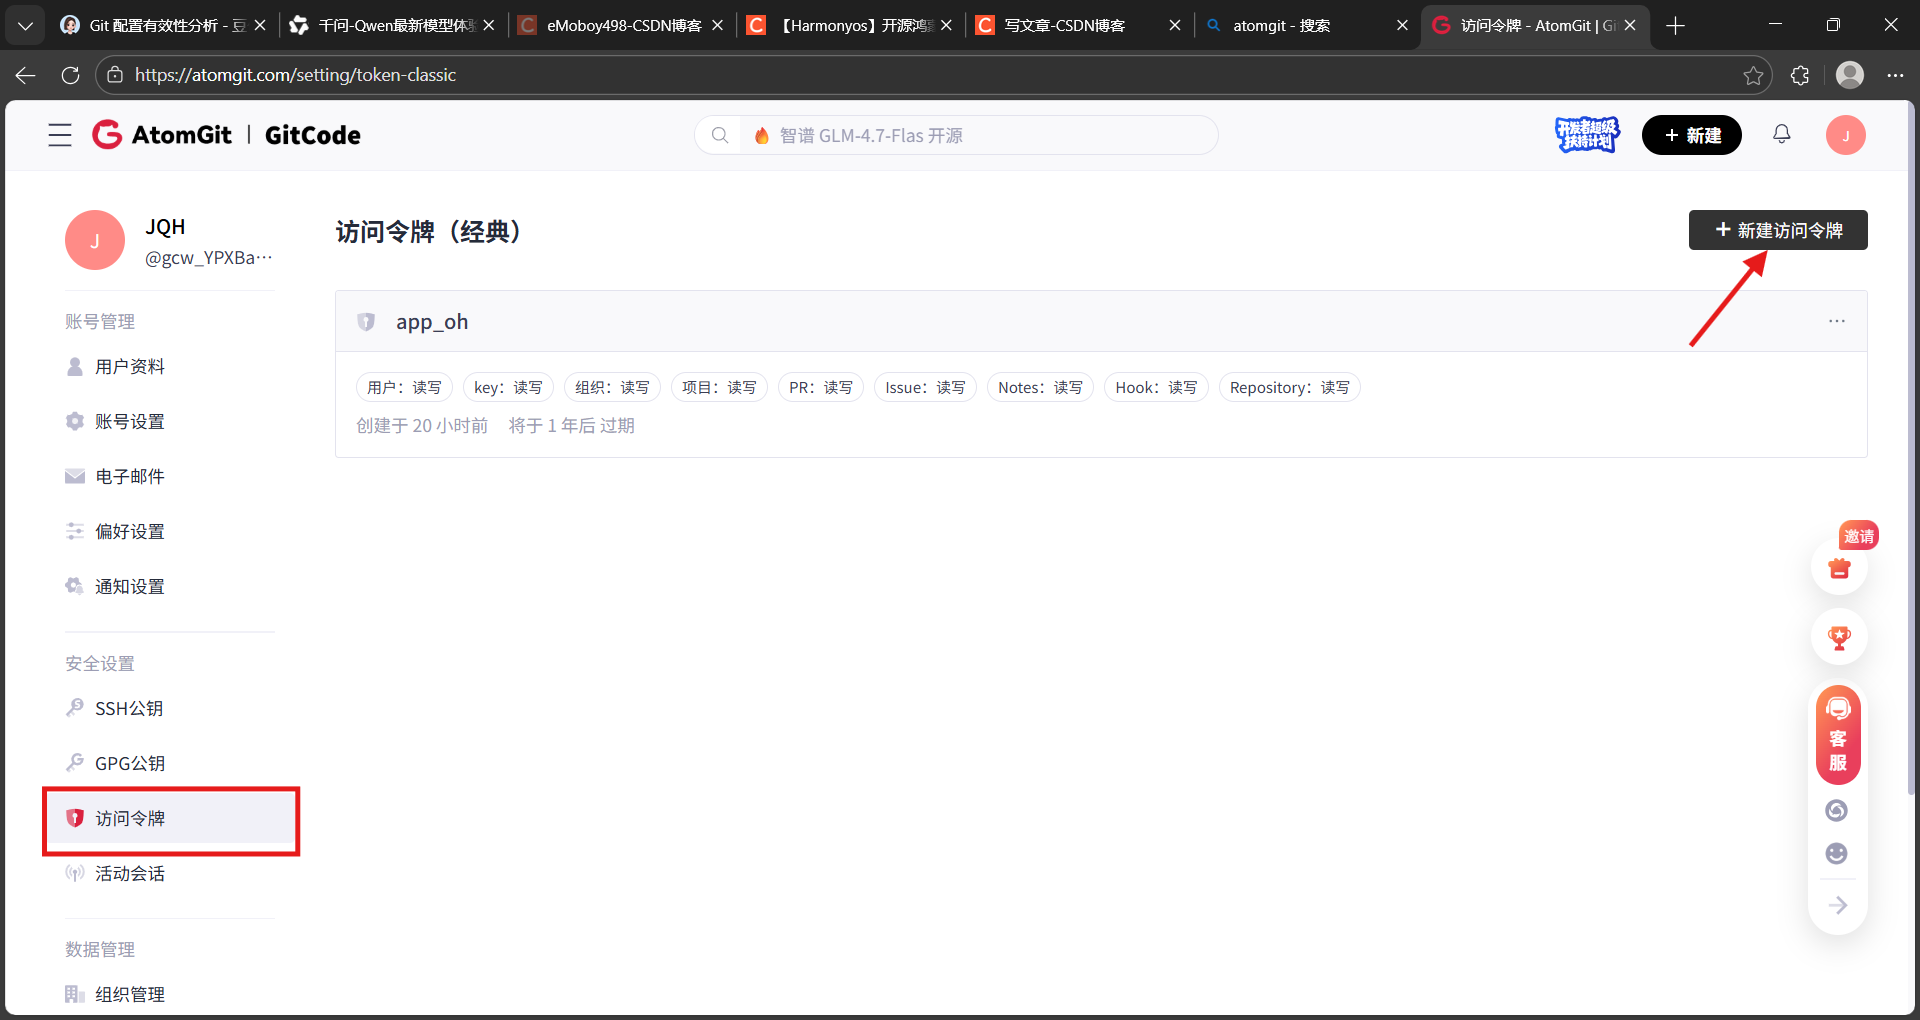Click the shield icon beside app_oh

(x=366, y=322)
